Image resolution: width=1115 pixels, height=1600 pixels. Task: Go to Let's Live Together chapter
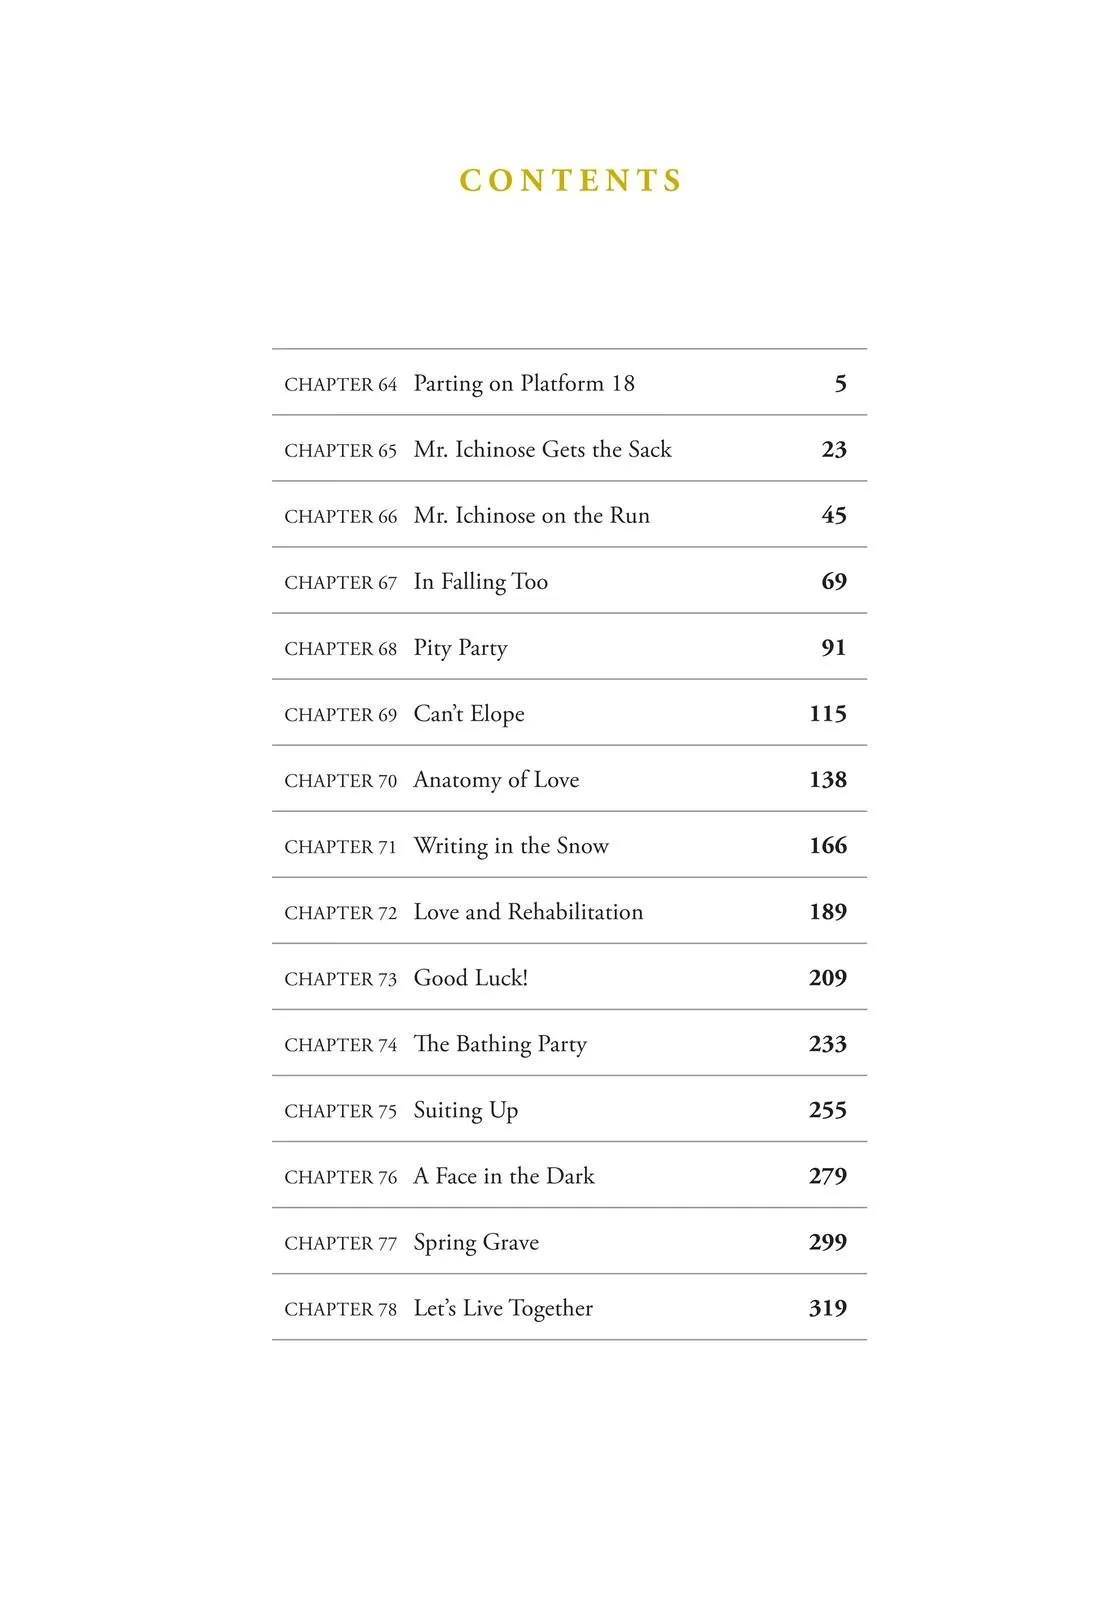tap(569, 1307)
